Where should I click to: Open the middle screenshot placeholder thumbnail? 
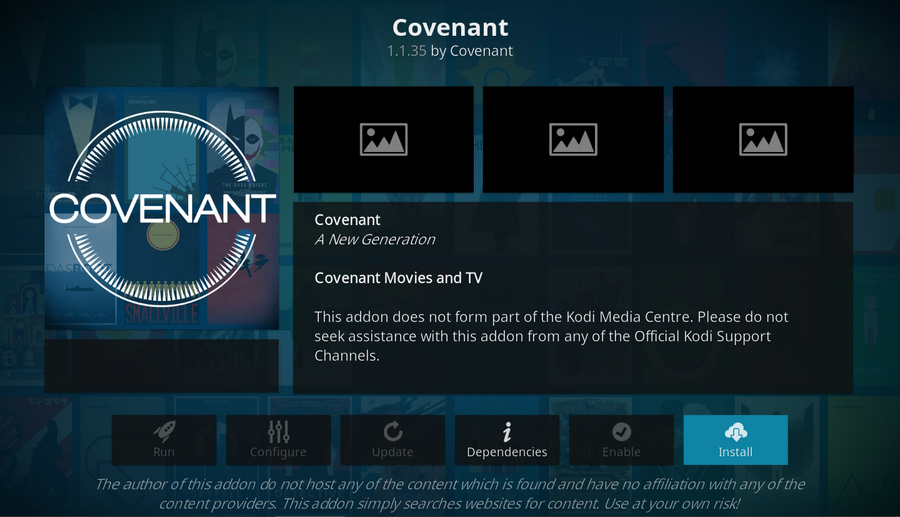click(573, 139)
